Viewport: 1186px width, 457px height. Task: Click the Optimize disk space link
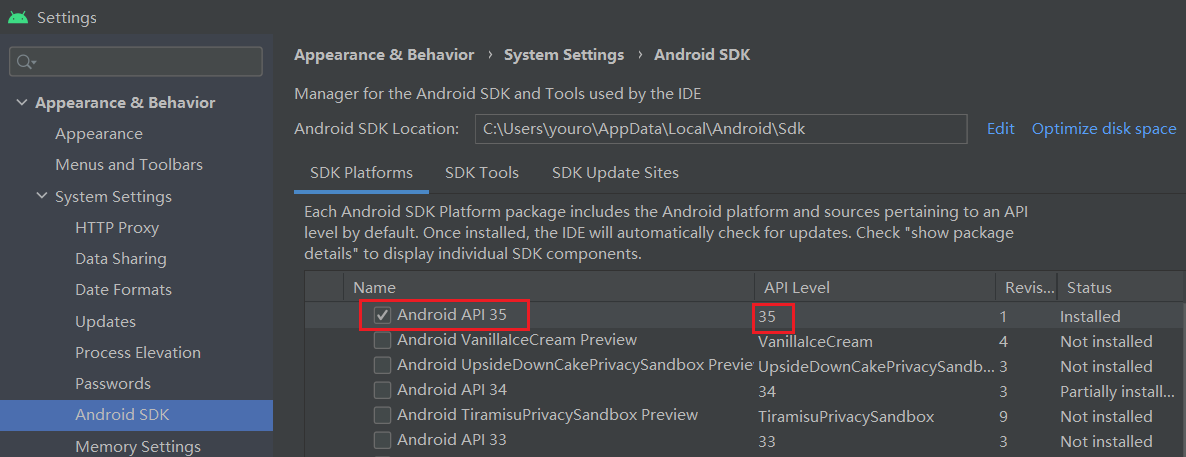(x=1104, y=129)
